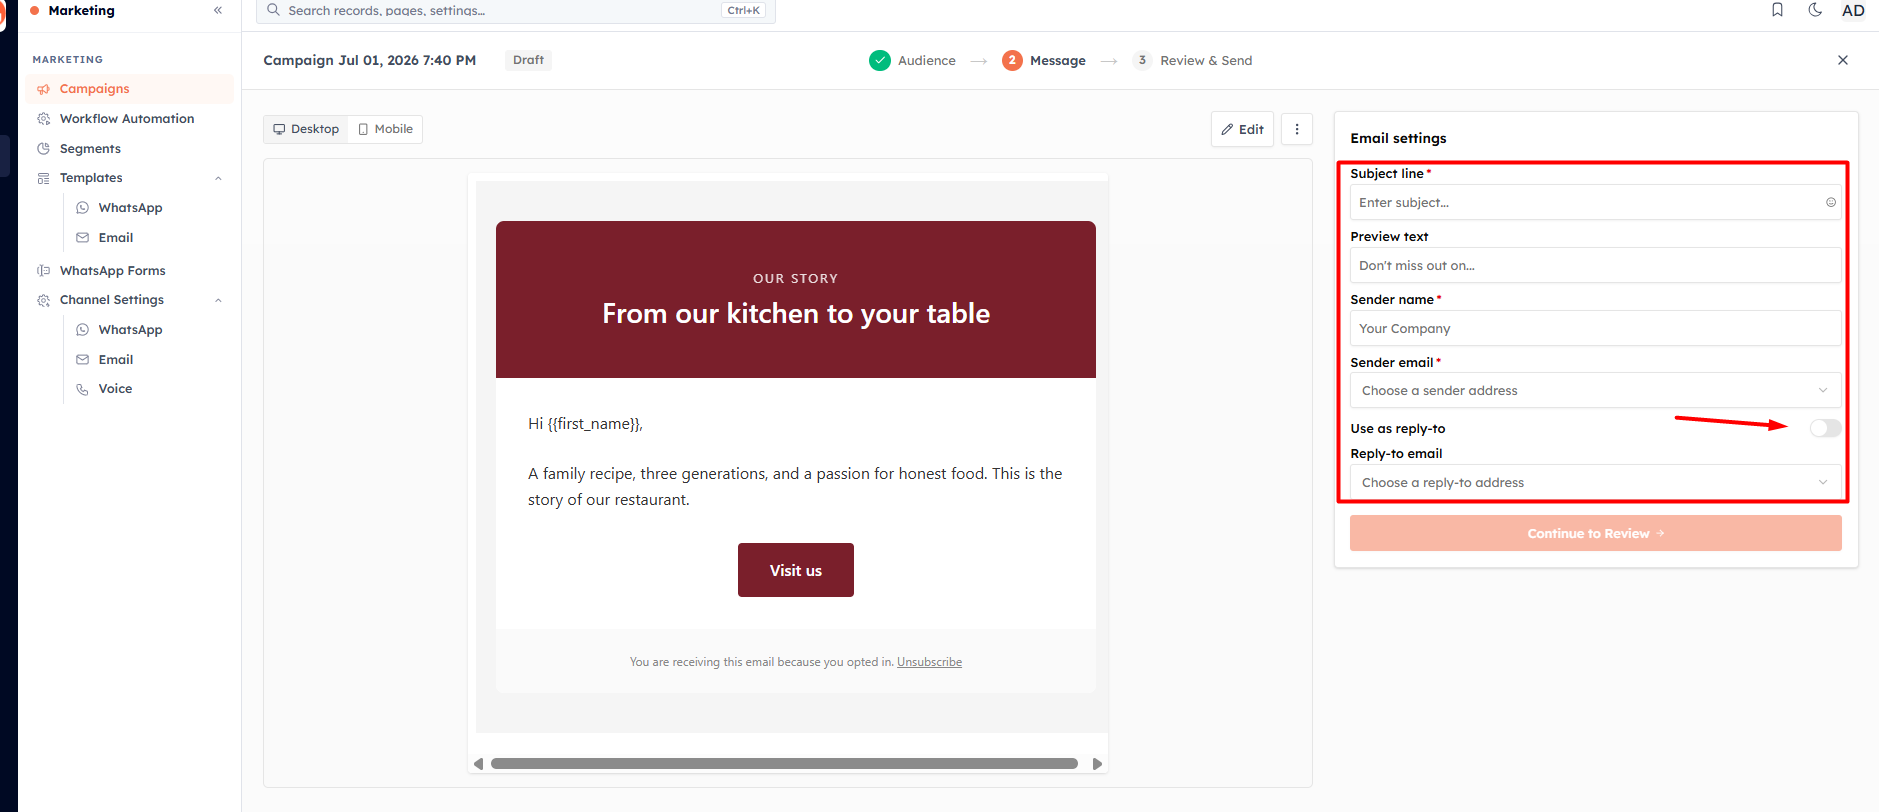The image size is (1879, 812).
Task: Collapse the Marketing sidebar with double-chevron icon
Action: click(218, 10)
